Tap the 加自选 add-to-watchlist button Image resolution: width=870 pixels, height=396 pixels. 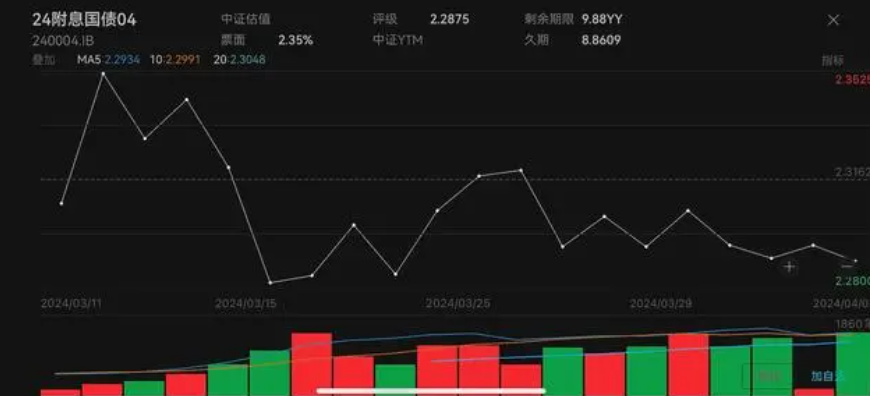point(827,376)
